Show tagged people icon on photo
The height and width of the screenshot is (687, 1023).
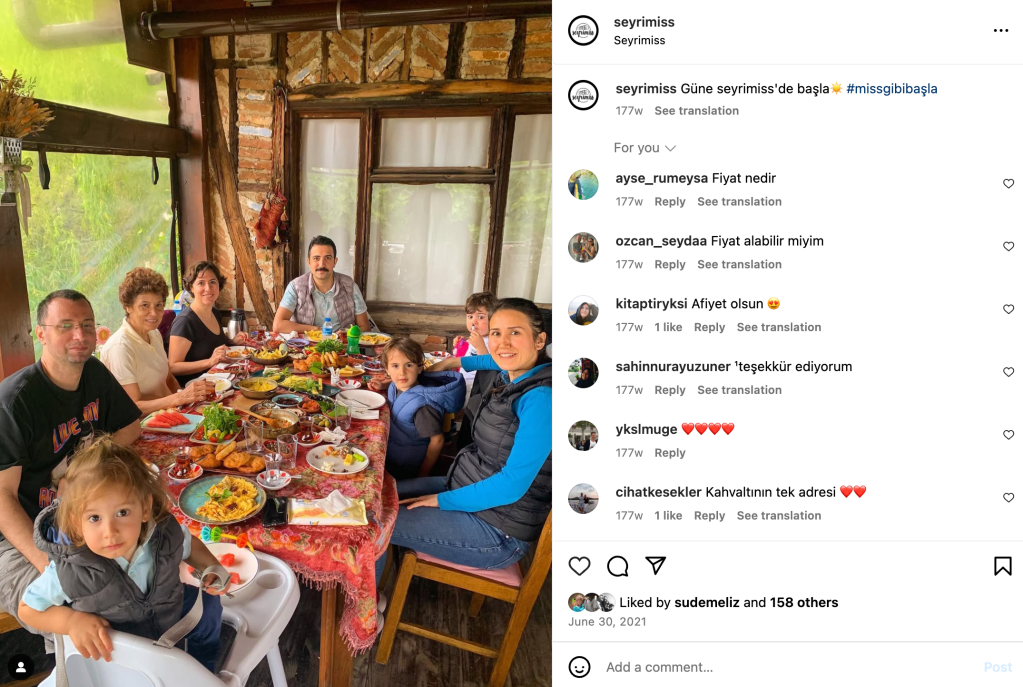tap(21, 667)
